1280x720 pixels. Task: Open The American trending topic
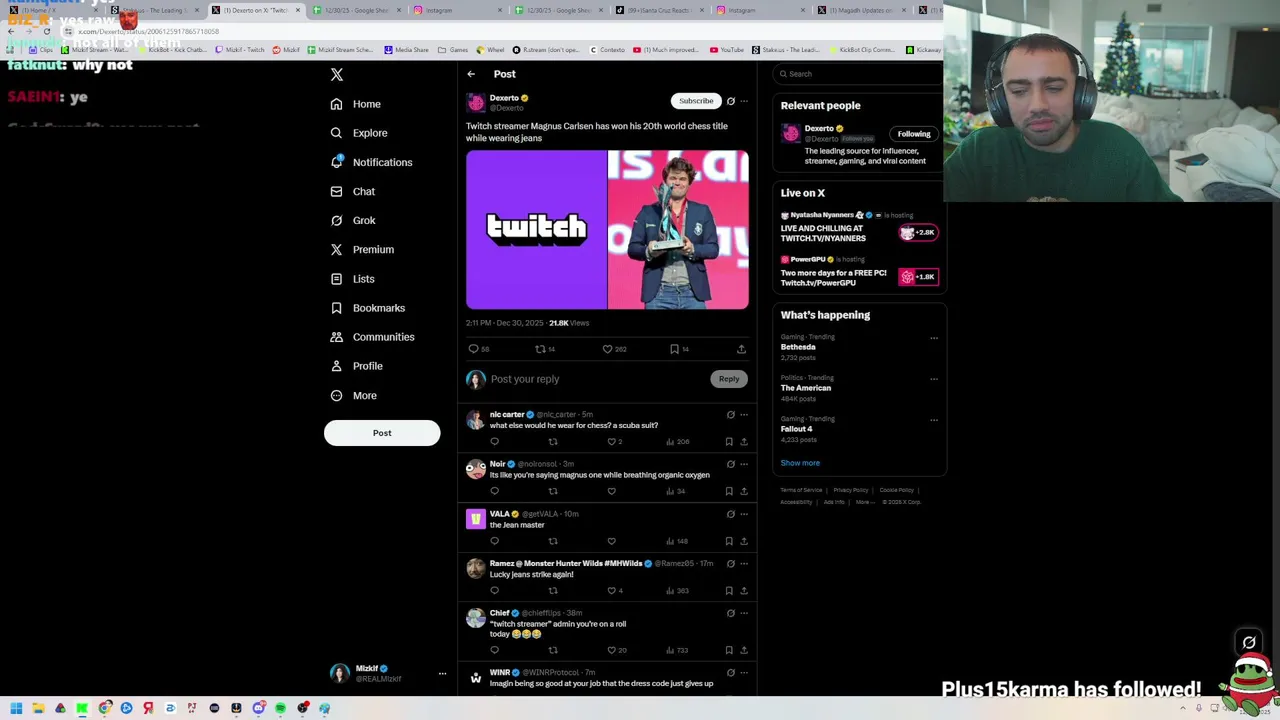[x=860, y=388]
